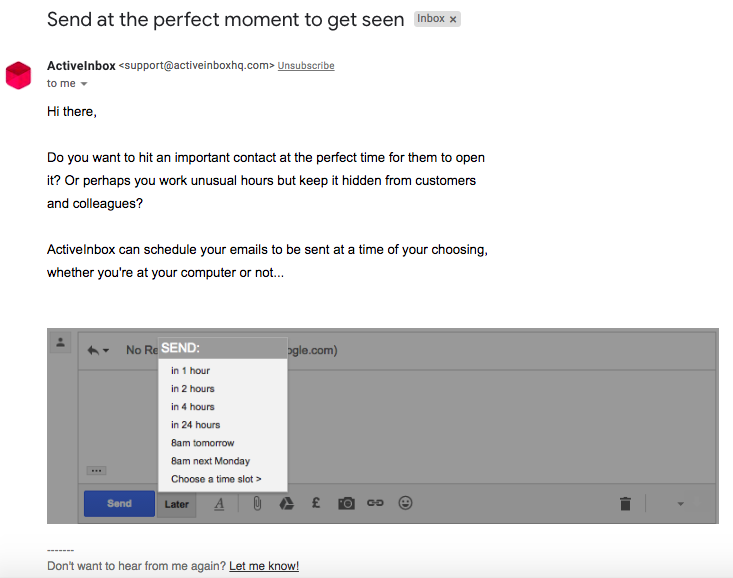Open text formatting options icon
This screenshot has width=733, height=578.
(219, 504)
